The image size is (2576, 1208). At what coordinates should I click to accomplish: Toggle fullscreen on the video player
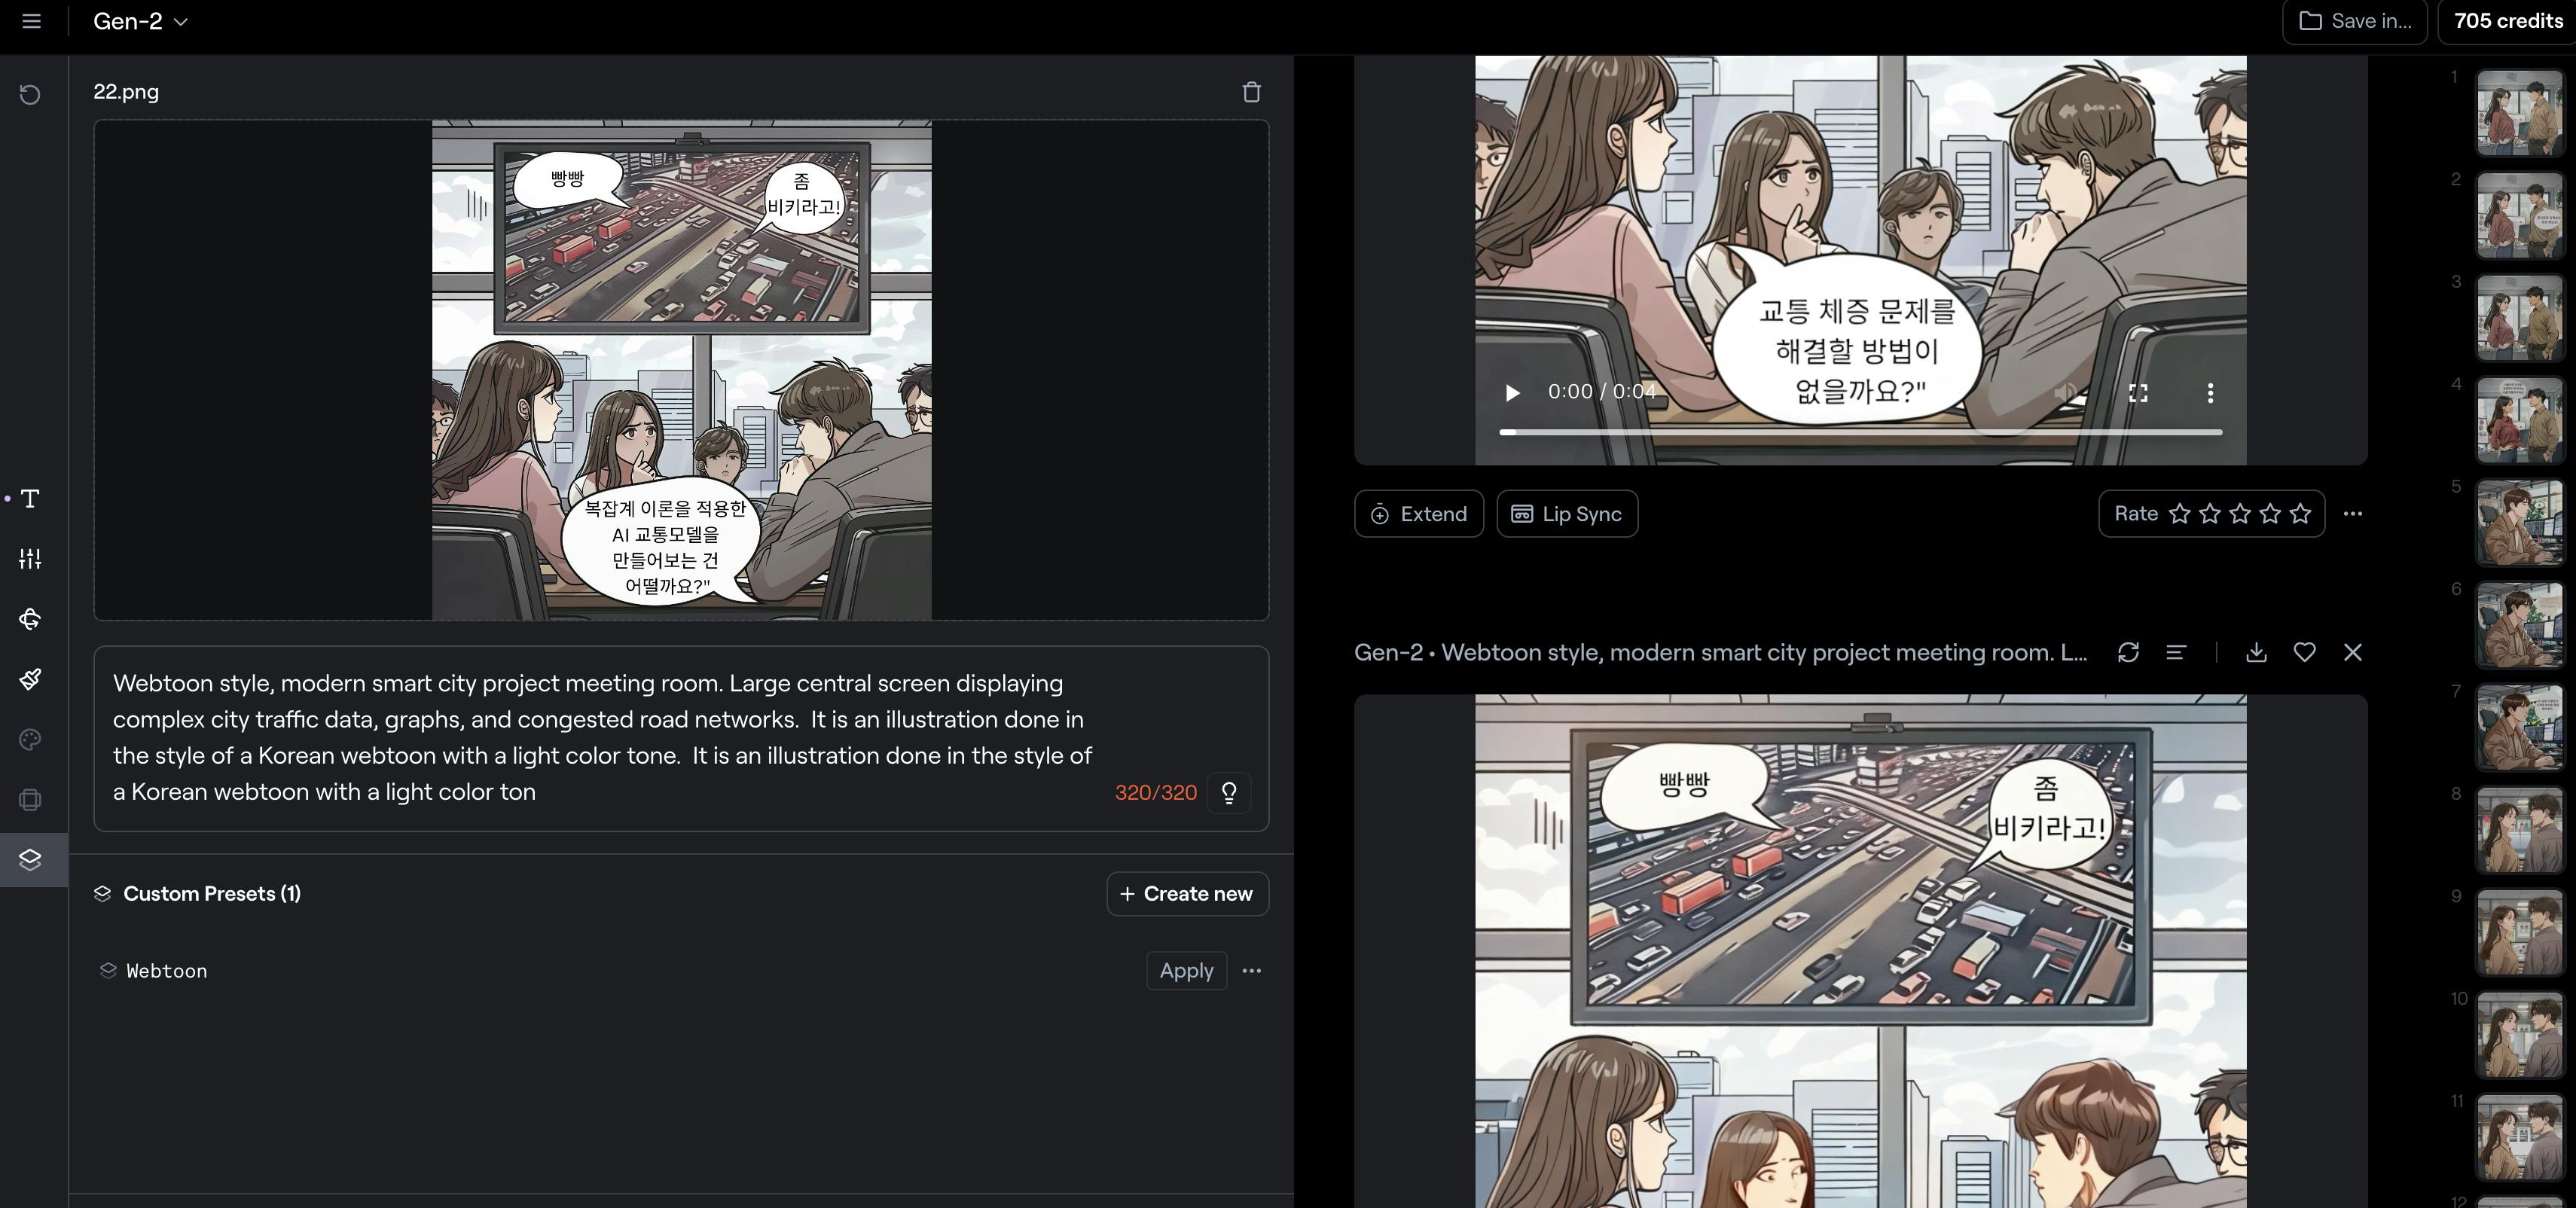tap(2138, 393)
